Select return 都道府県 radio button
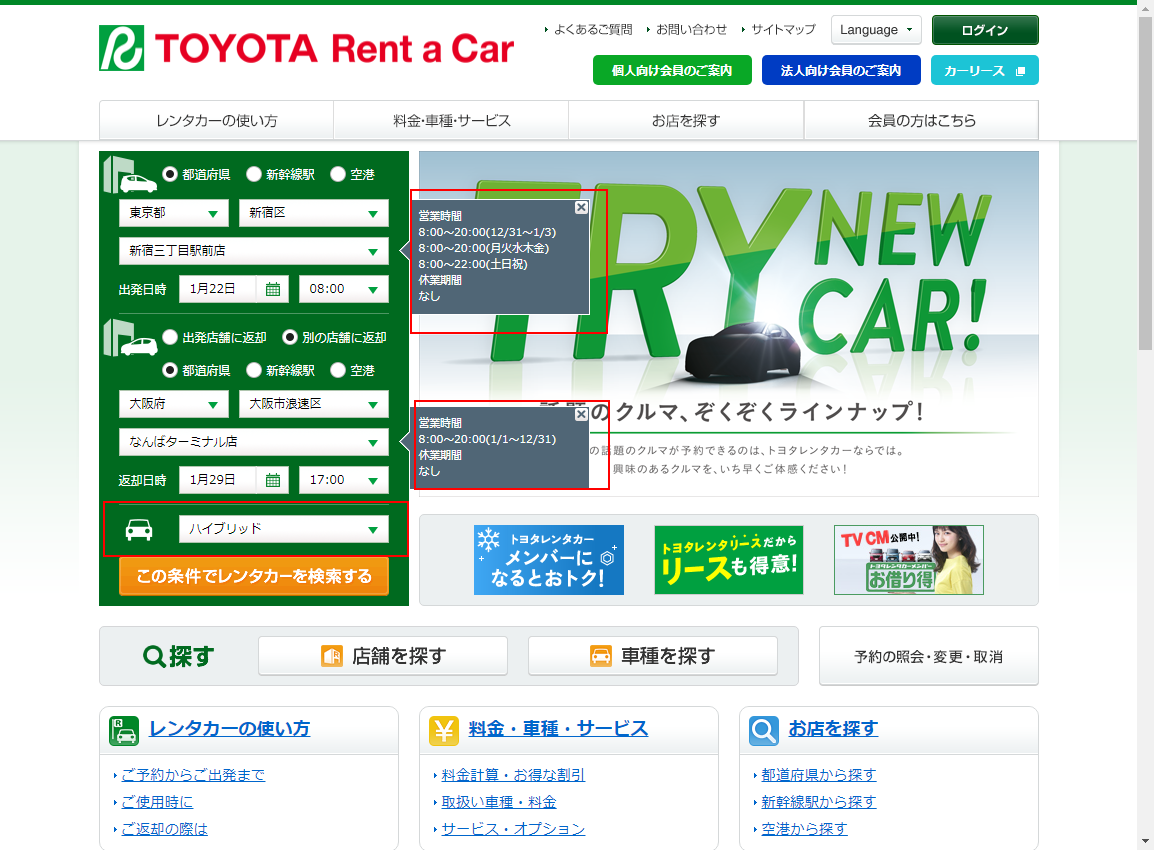Image resolution: width=1154 pixels, height=850 pixels. [x=170, y=370]
